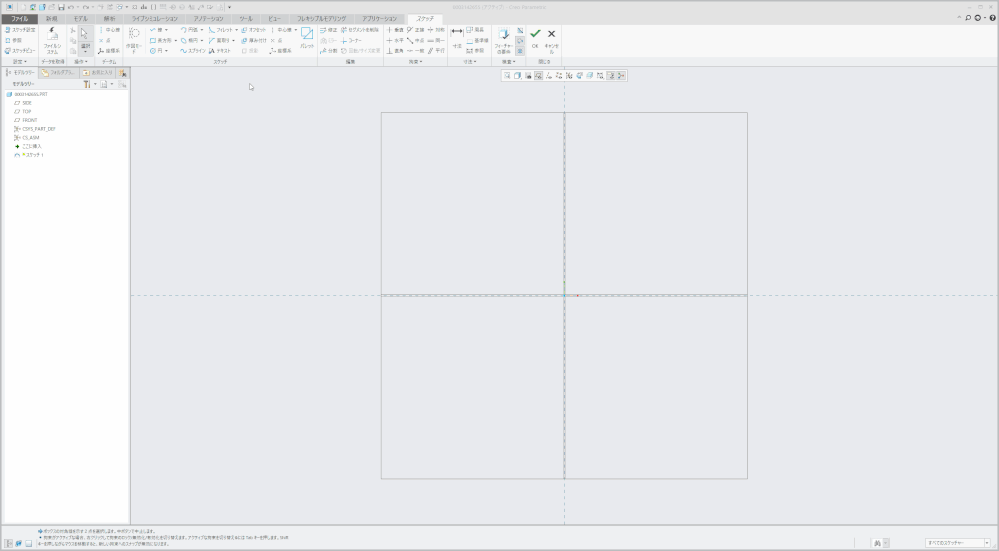This screenshot has height=551, width=999.
Task: Click the スケッチ設定 button
Action: [20, 30]
